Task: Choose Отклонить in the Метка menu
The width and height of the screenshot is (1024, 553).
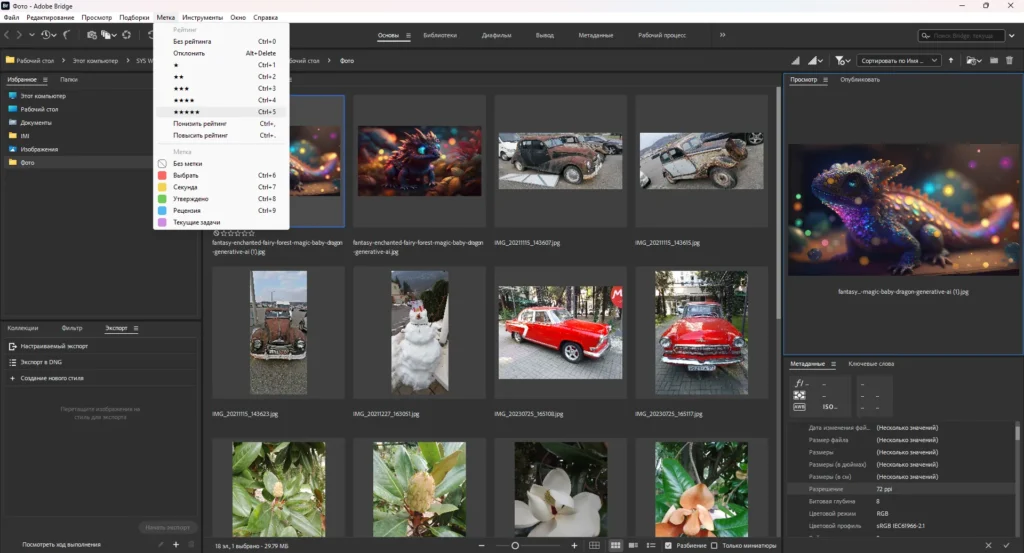Action: point(221,53)
